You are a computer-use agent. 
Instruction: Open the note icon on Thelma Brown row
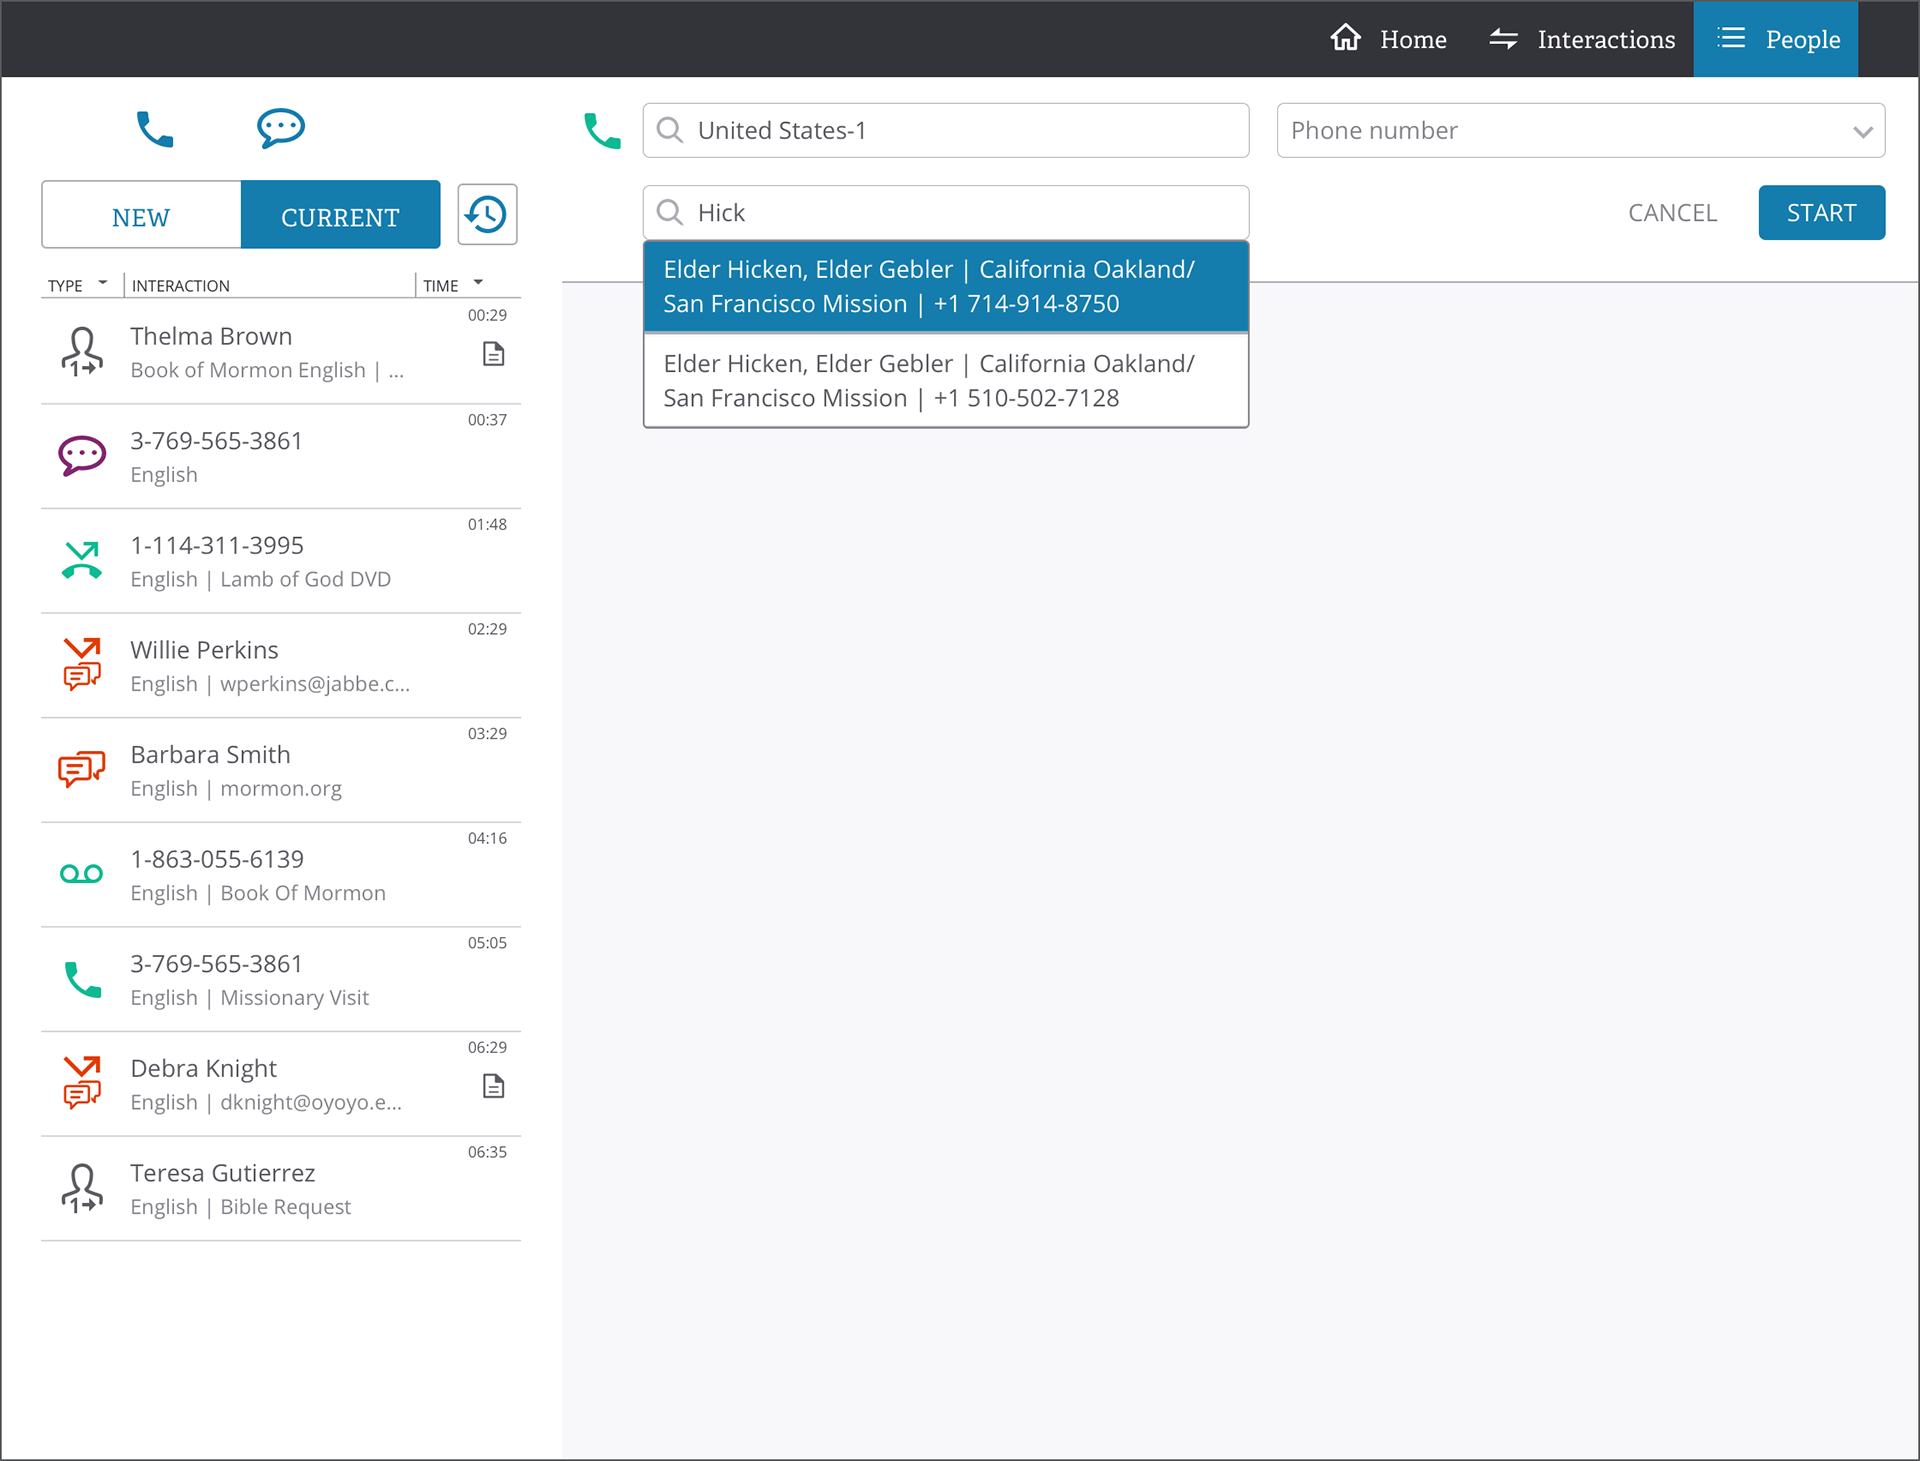[493, 354]
